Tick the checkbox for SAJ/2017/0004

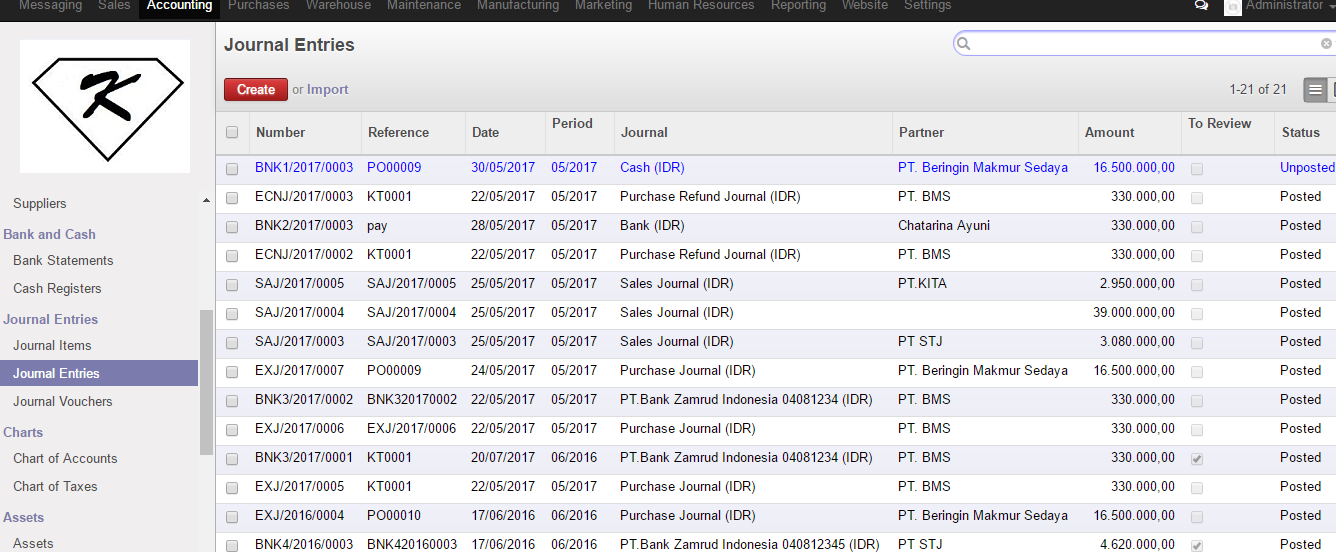232,314
